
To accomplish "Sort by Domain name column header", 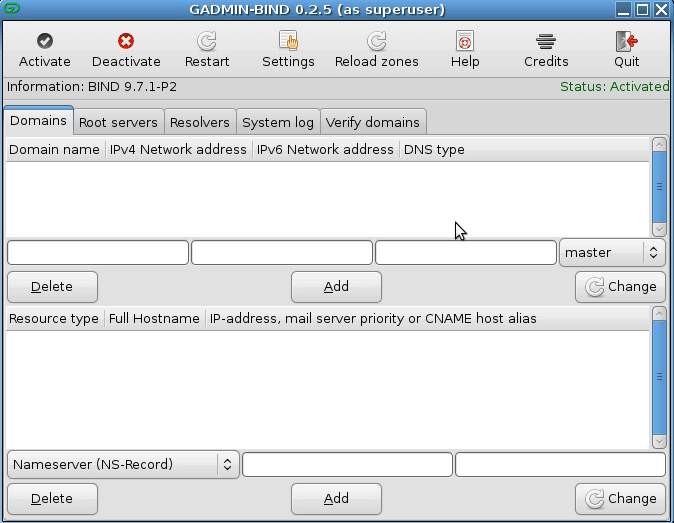I will (x=55, y=150).
